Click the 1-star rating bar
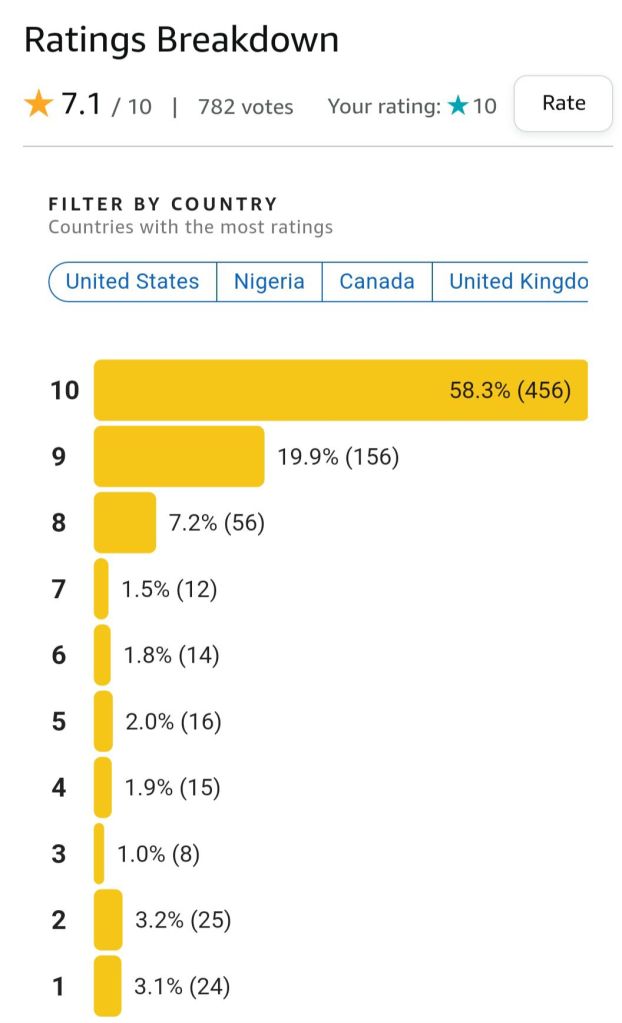The width and height of the screenshot is (622, 1023). tap(107, 986)
